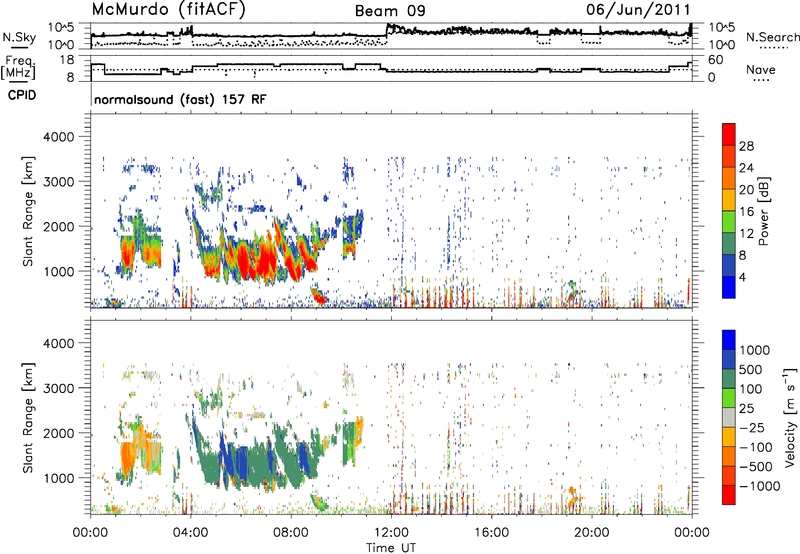The height and width of the screenshot is (554, 800).
Task: Click the '18' frequency axis value
Action: 67,60
